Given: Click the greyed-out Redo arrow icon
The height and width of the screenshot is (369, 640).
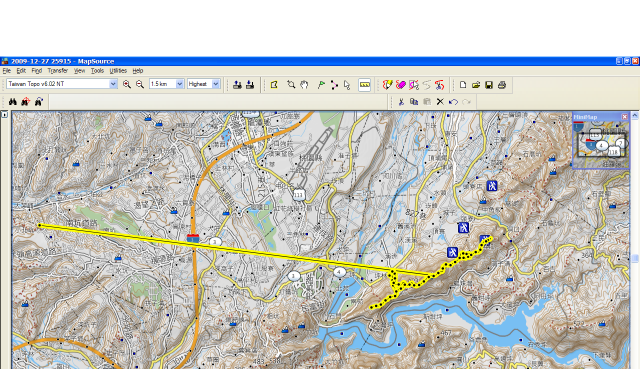Looking at the screenshot, I should tap(466, 102).
